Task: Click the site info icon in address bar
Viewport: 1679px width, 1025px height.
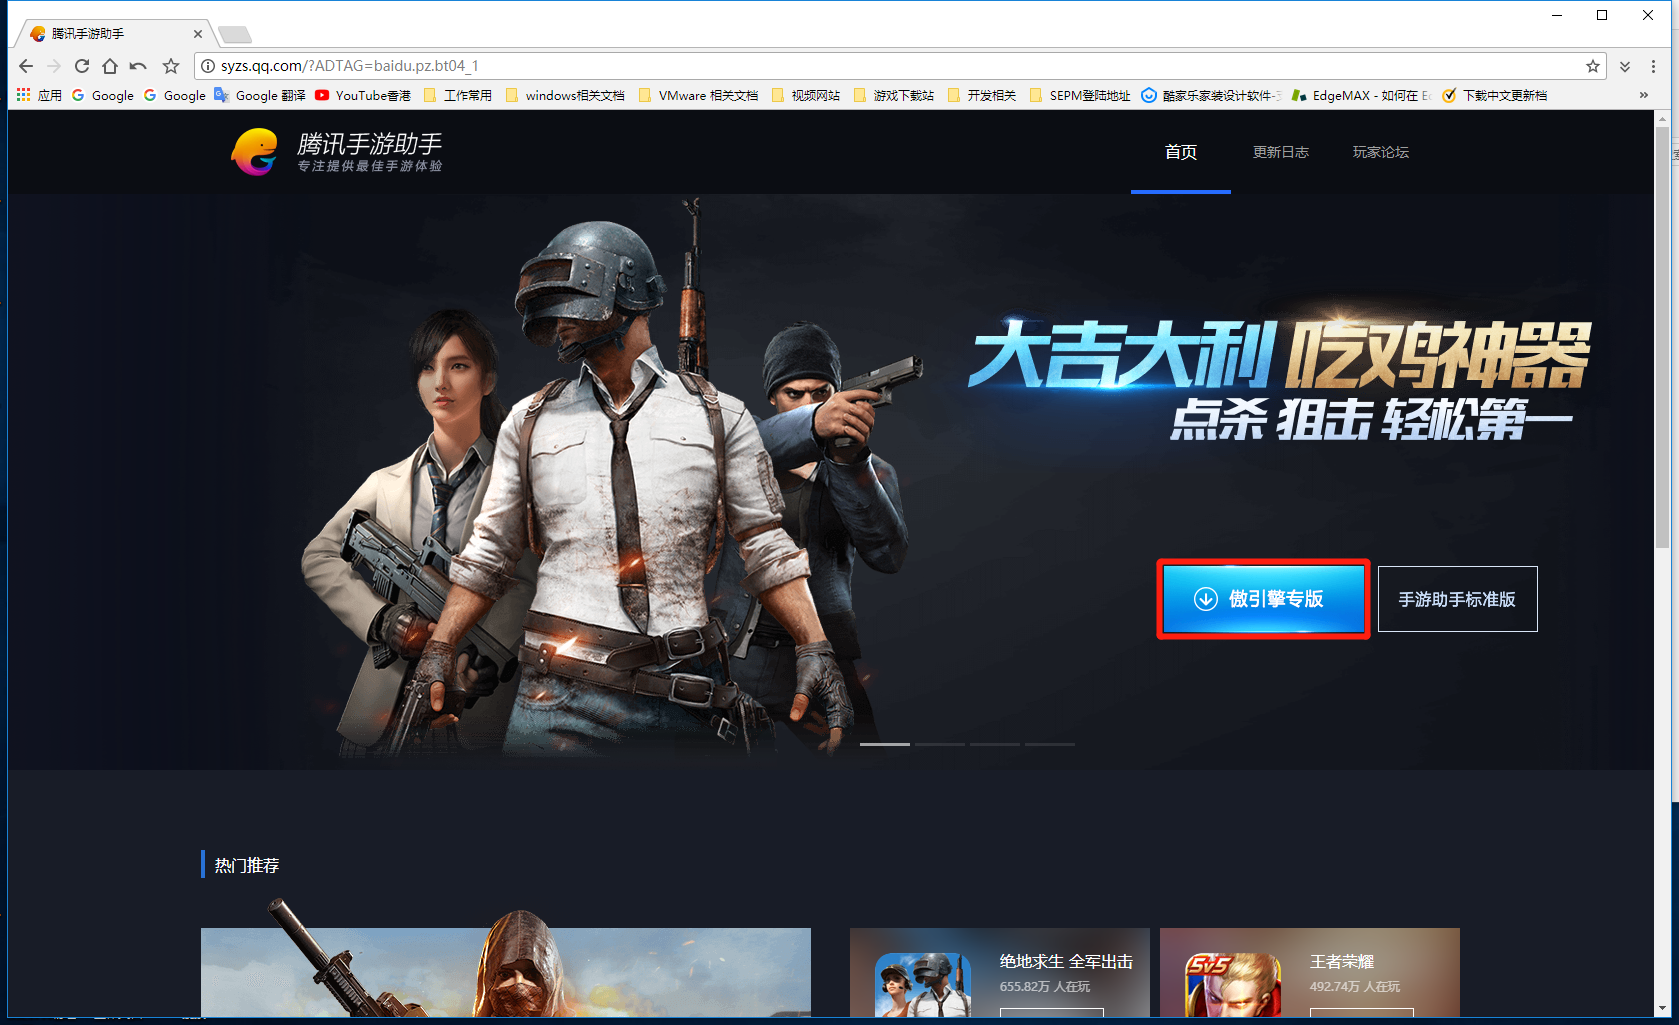Action: coord(208,66)
